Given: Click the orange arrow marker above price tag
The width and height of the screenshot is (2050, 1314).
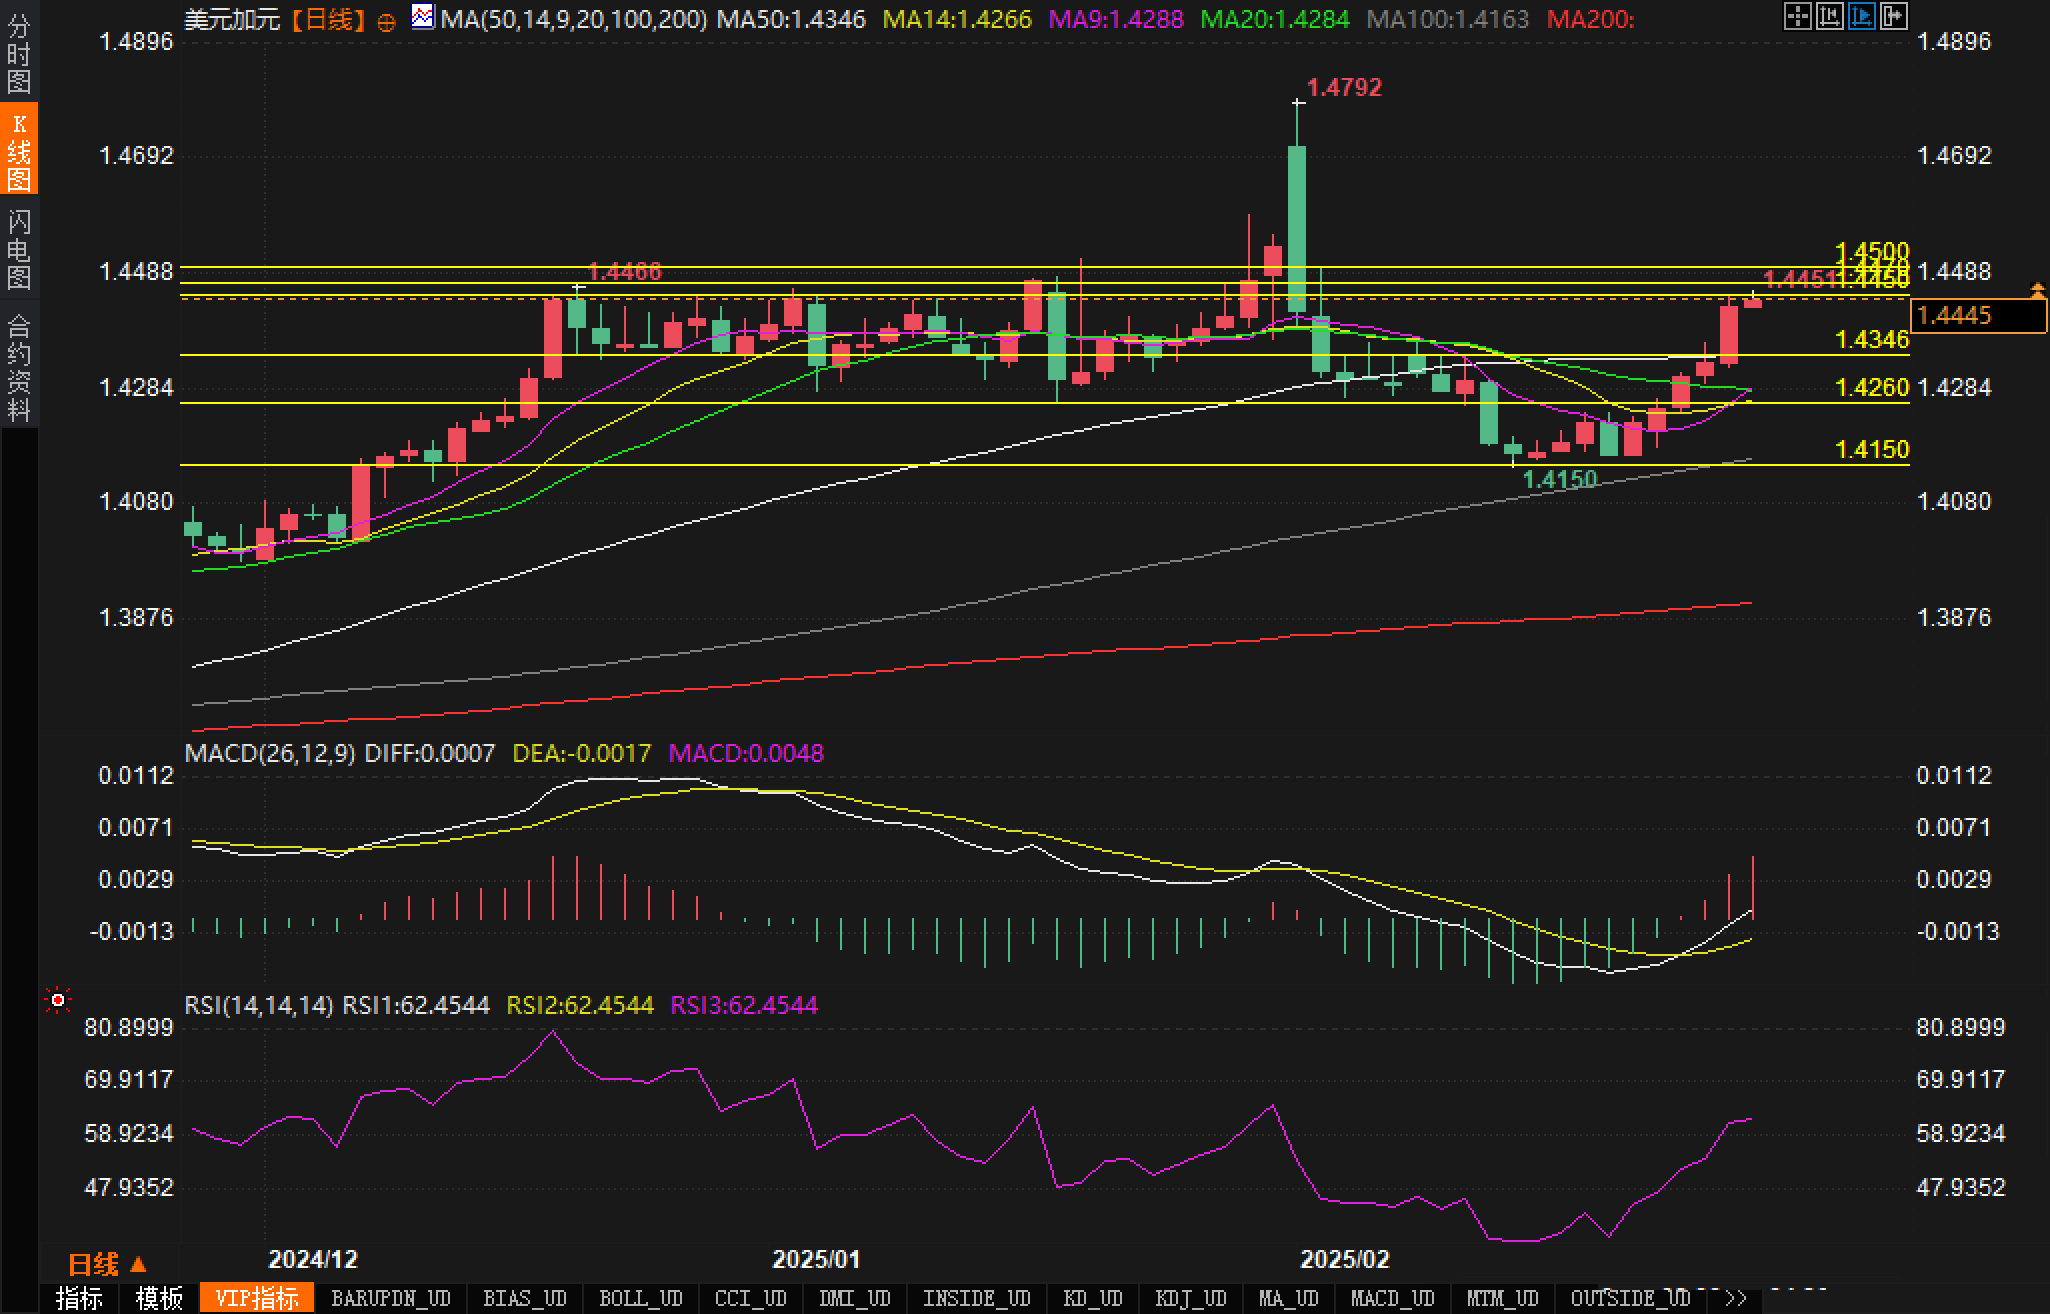Looking at the screenshot, I should (x=2037, y=289).
